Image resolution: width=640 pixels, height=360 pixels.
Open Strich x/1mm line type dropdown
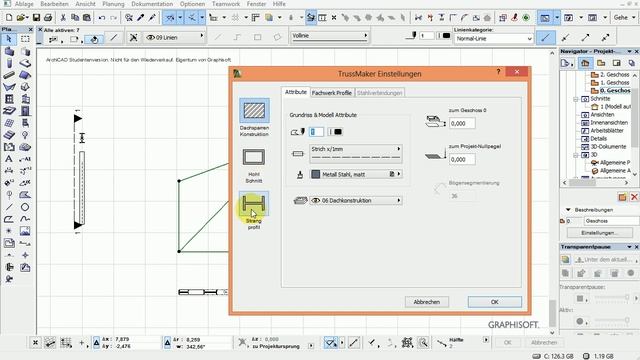356,153
